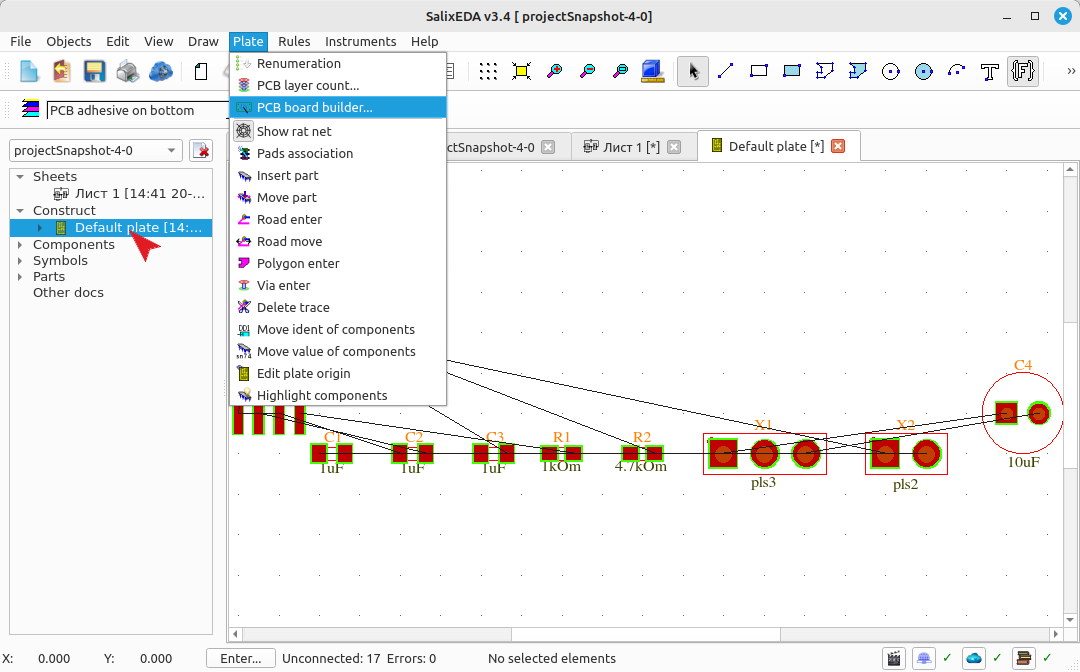Viewport: 1080px width, 672px height.
Task: Expand the Components tree node
Action: [x=20, y=244]
